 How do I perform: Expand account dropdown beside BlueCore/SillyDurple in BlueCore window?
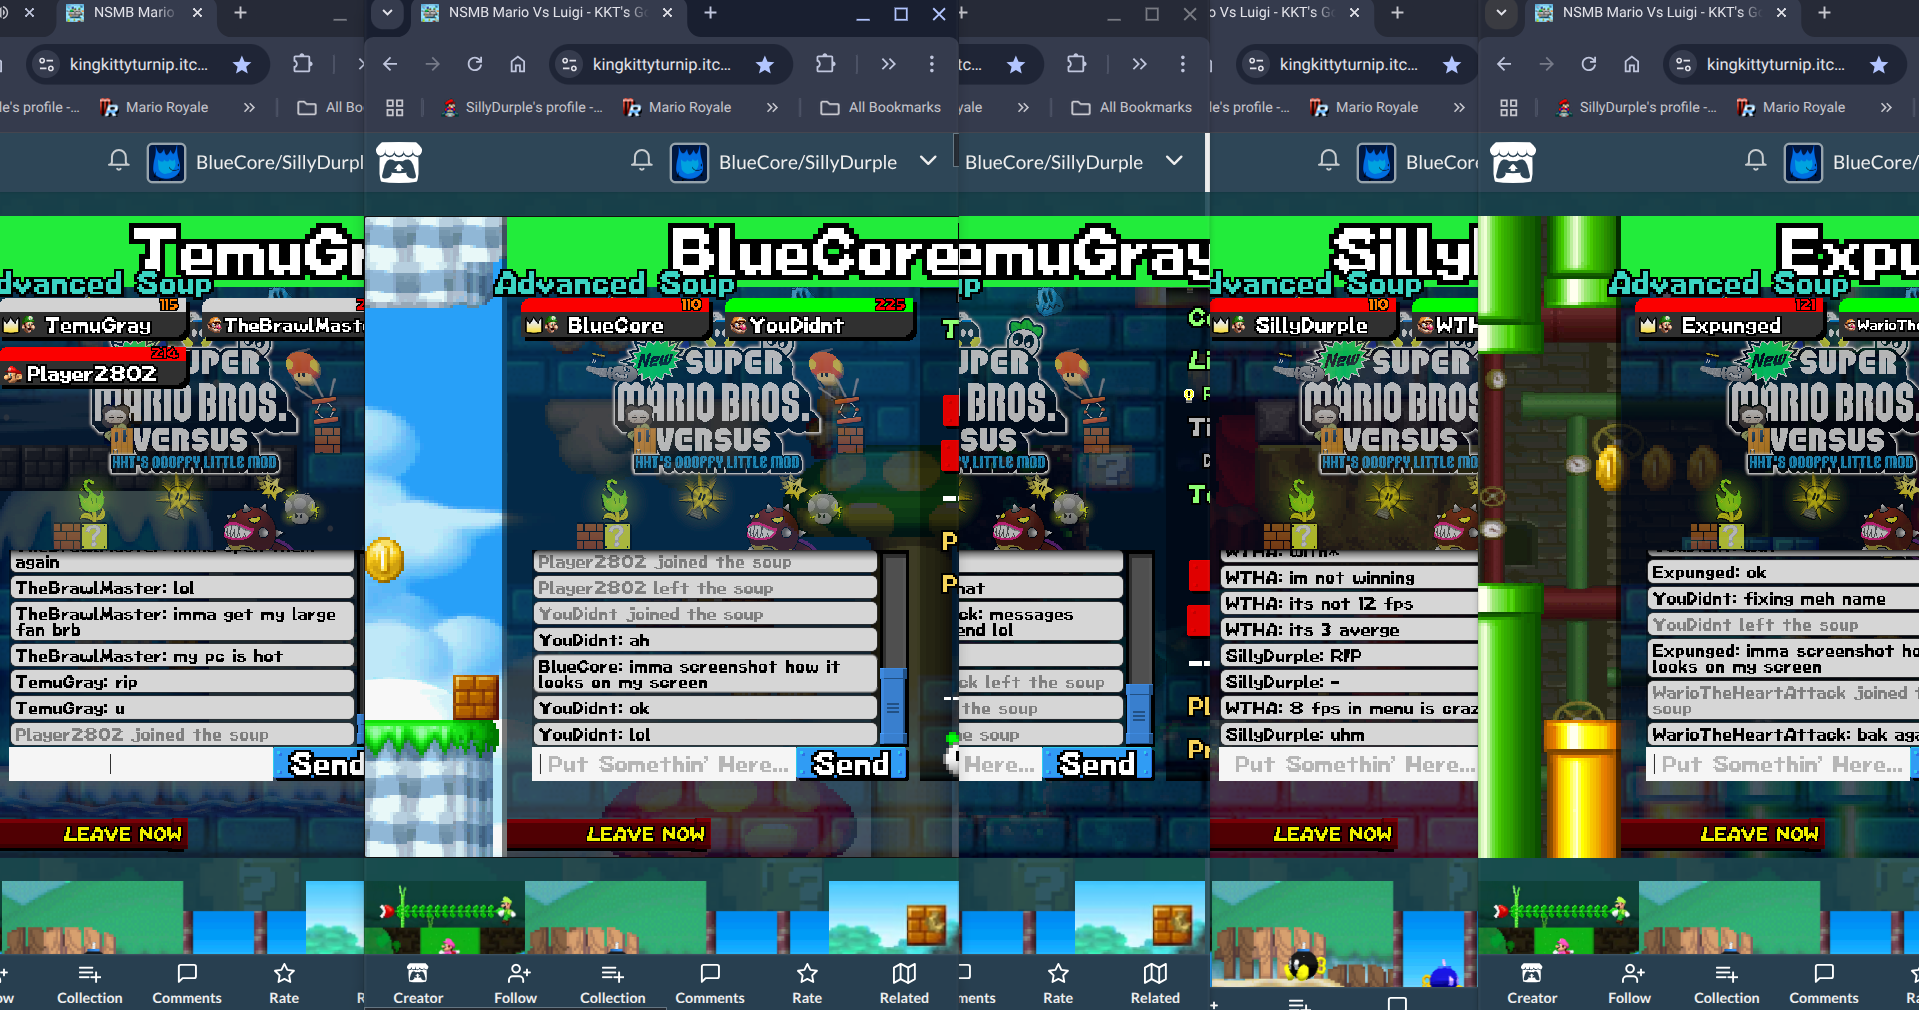928,161
